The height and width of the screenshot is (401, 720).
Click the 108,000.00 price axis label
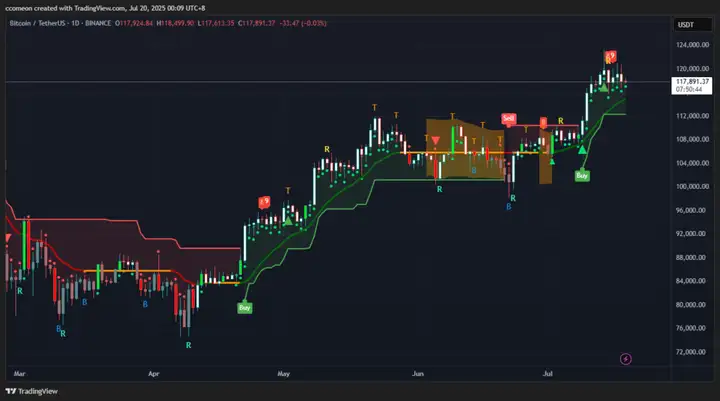tap(692, 139)
